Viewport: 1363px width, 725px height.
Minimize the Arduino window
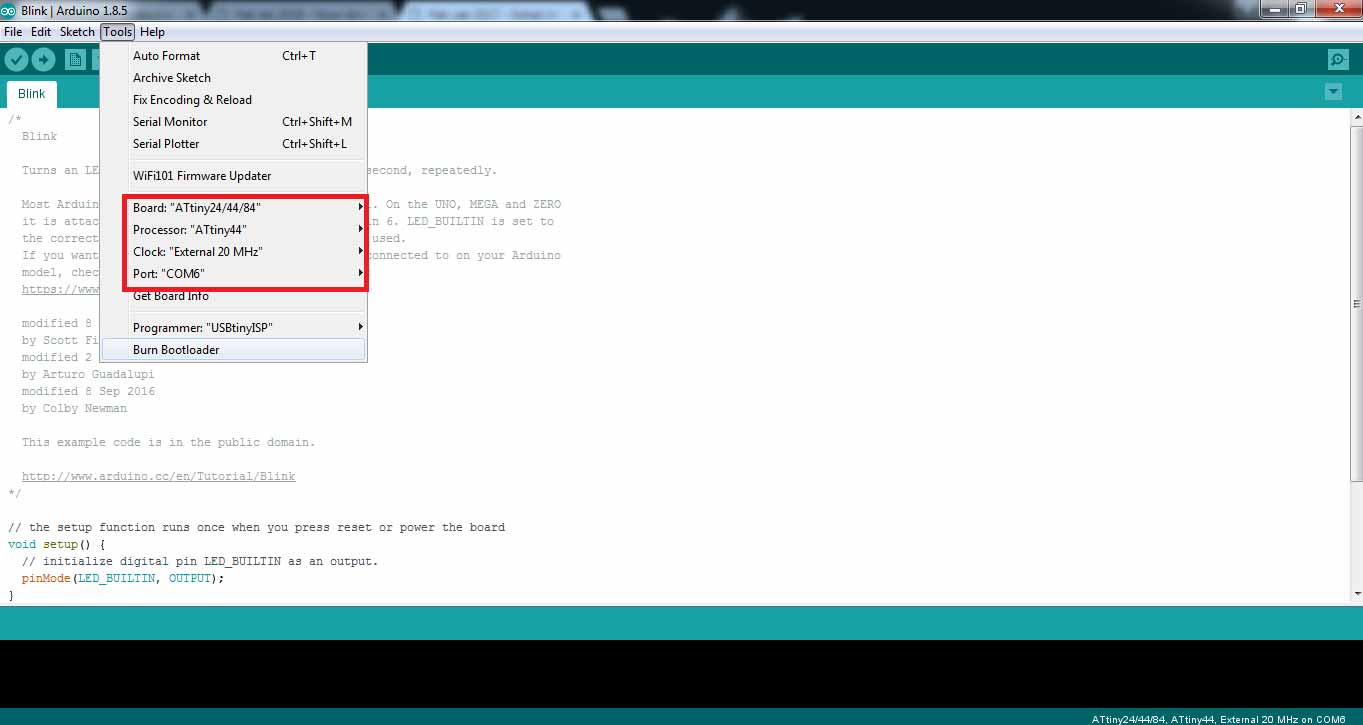coord(1274,8)
